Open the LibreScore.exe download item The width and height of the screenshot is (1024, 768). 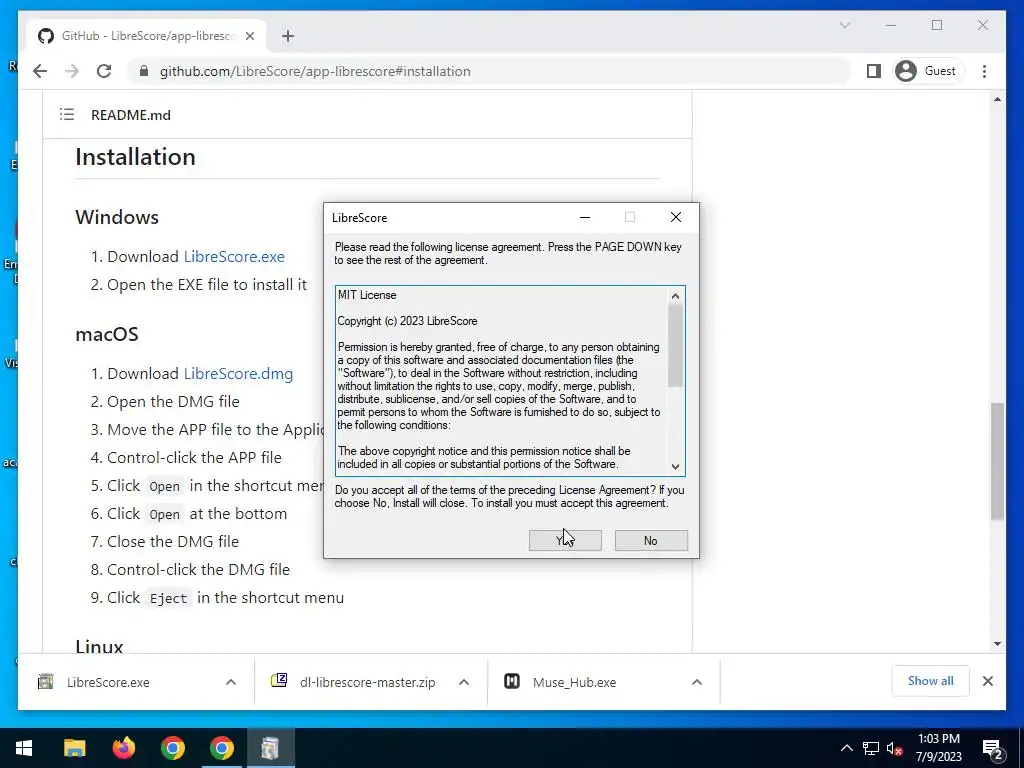(108, 682)
